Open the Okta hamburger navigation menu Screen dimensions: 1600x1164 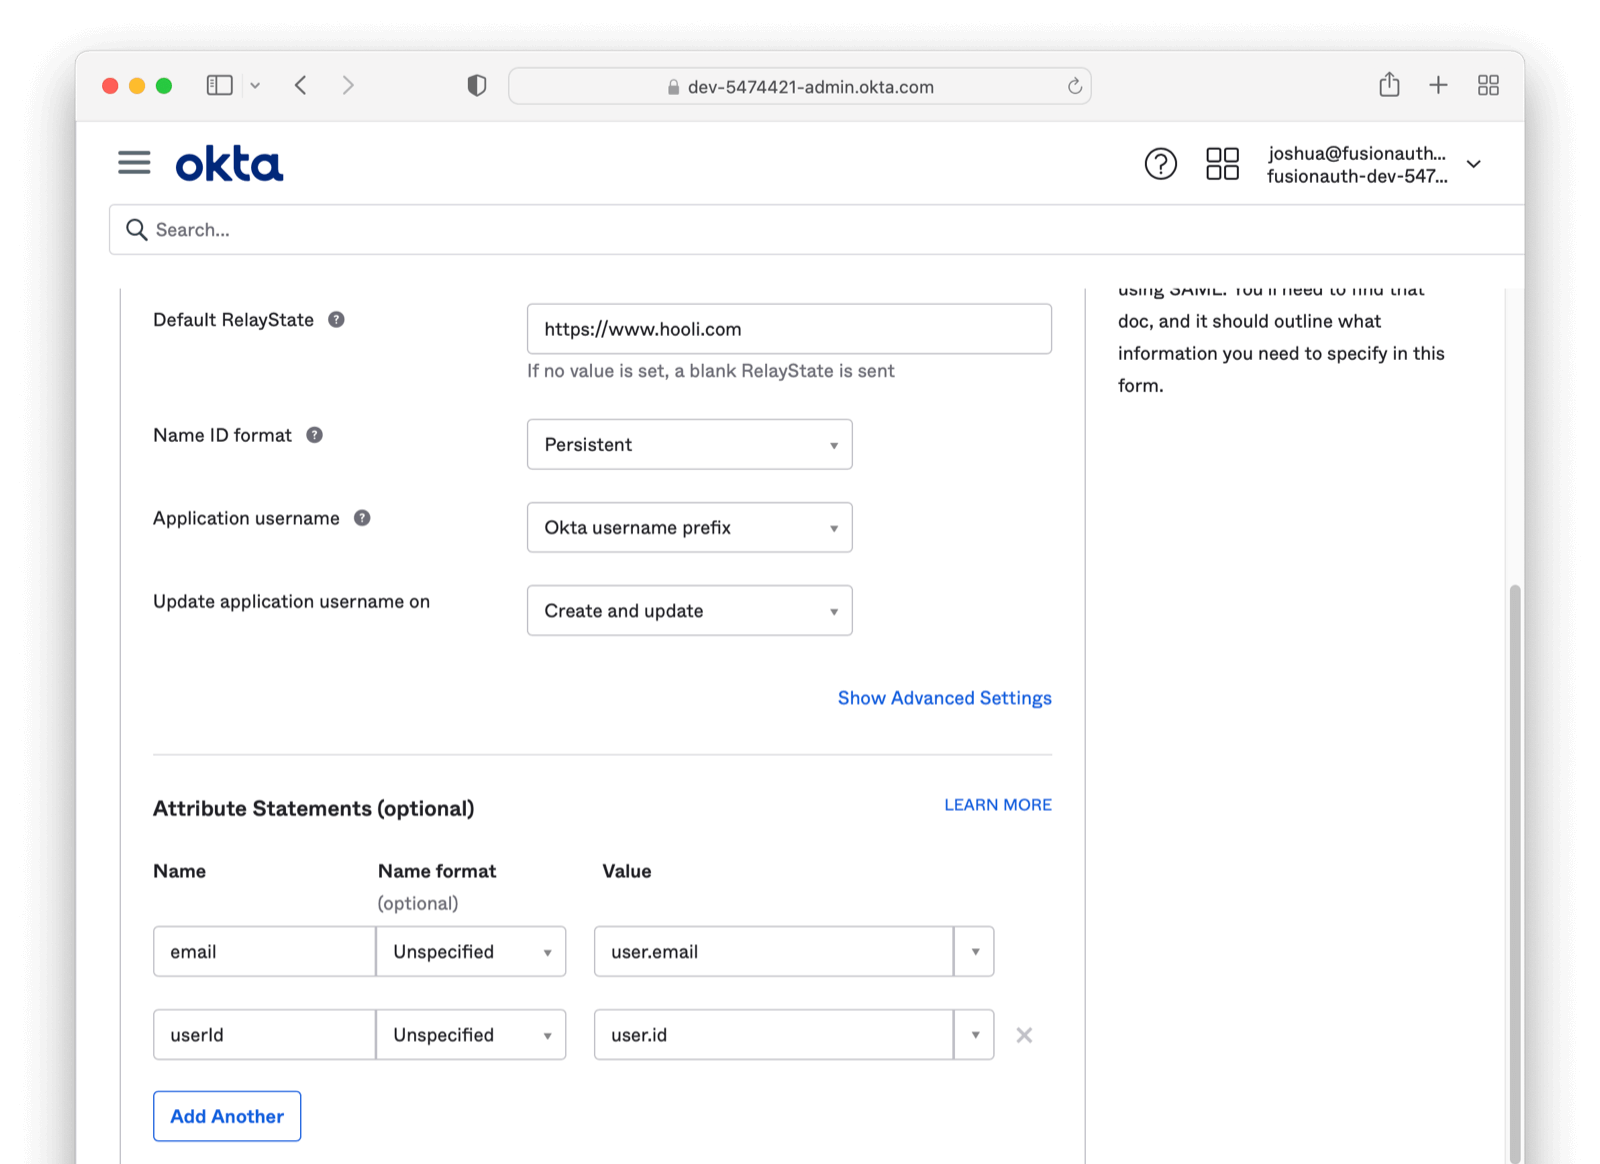(134, 163)
